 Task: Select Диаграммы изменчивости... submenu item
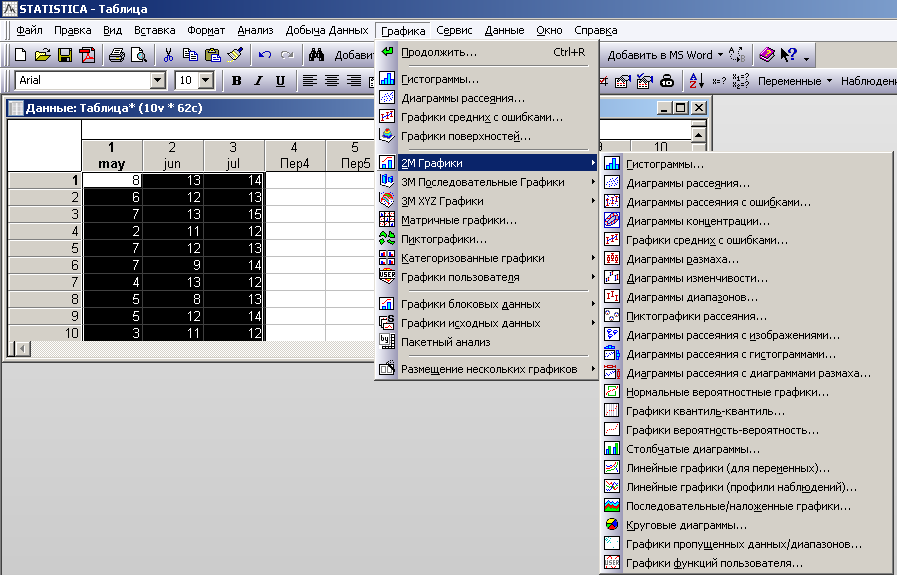coord(746,278)
